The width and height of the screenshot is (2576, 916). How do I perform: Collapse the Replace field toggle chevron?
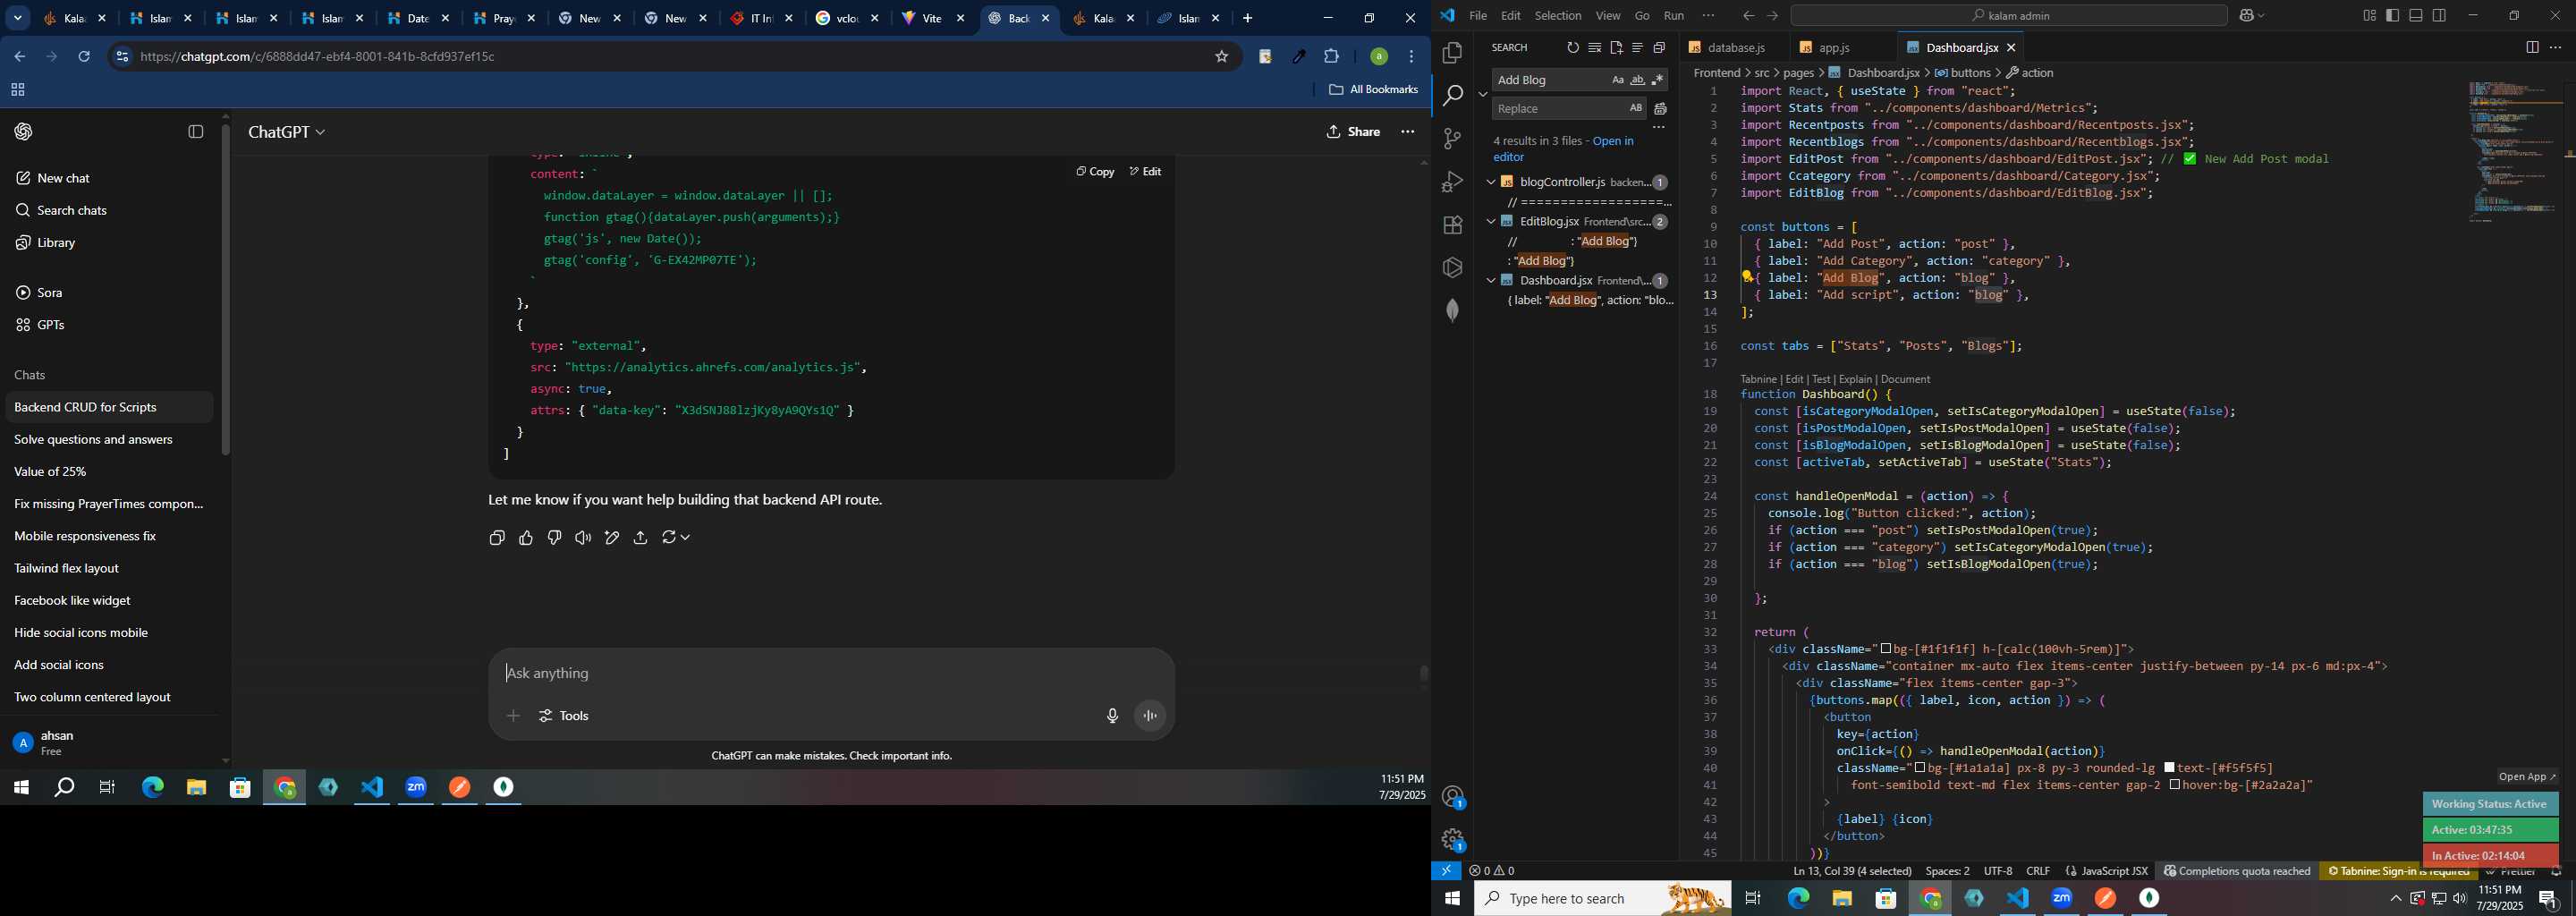click(x=1482, y=94)
